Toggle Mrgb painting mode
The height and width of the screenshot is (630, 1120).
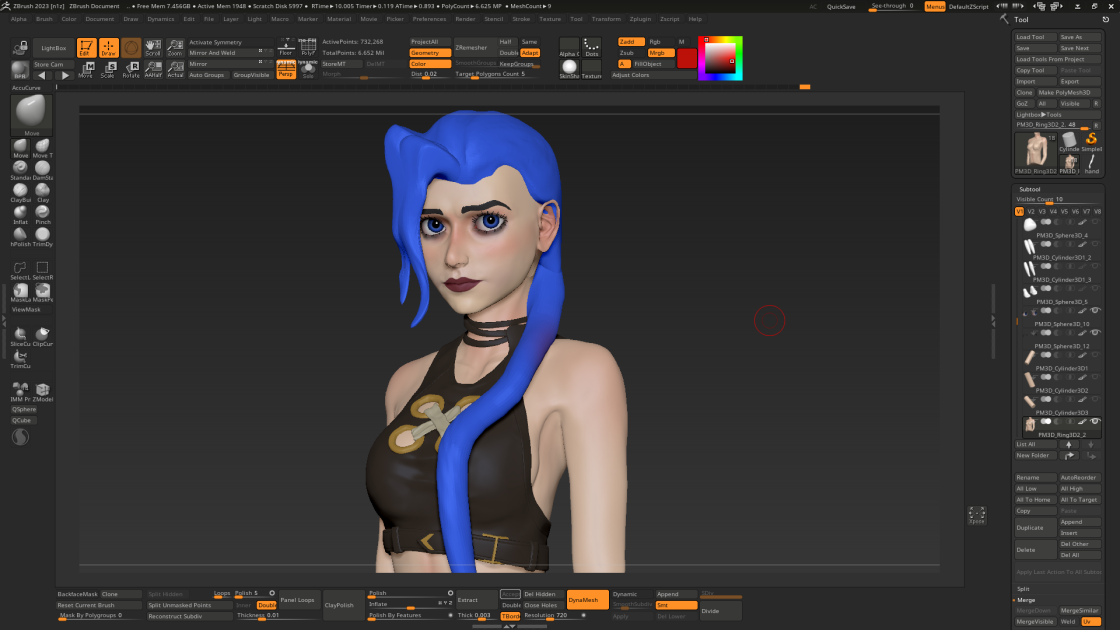pyautogui.click(x=661, y=53)
